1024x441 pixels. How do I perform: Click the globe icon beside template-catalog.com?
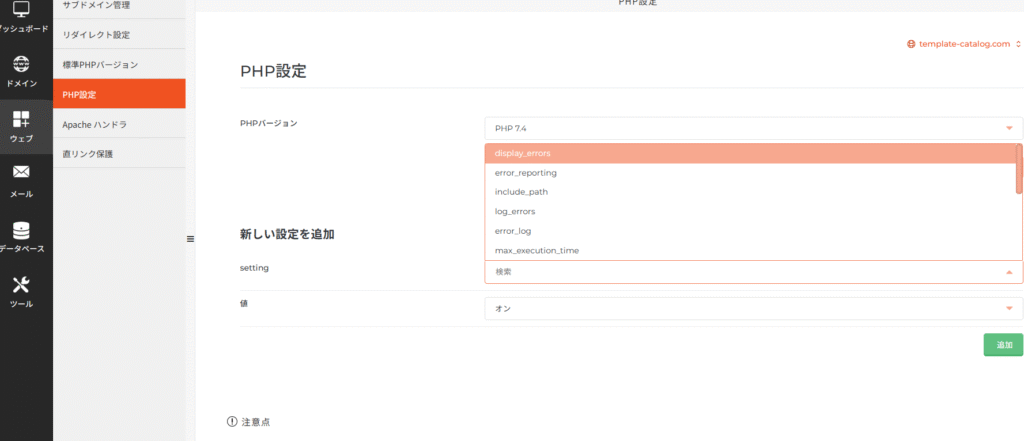(x=911, y=44)
